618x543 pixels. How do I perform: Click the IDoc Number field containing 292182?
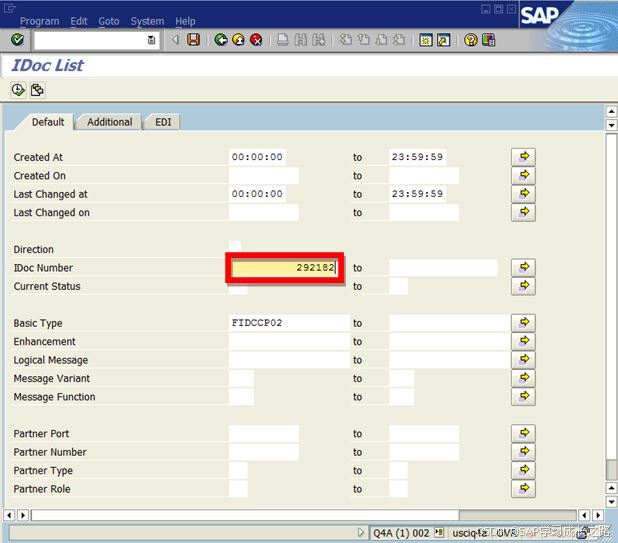tap(284, 268)
